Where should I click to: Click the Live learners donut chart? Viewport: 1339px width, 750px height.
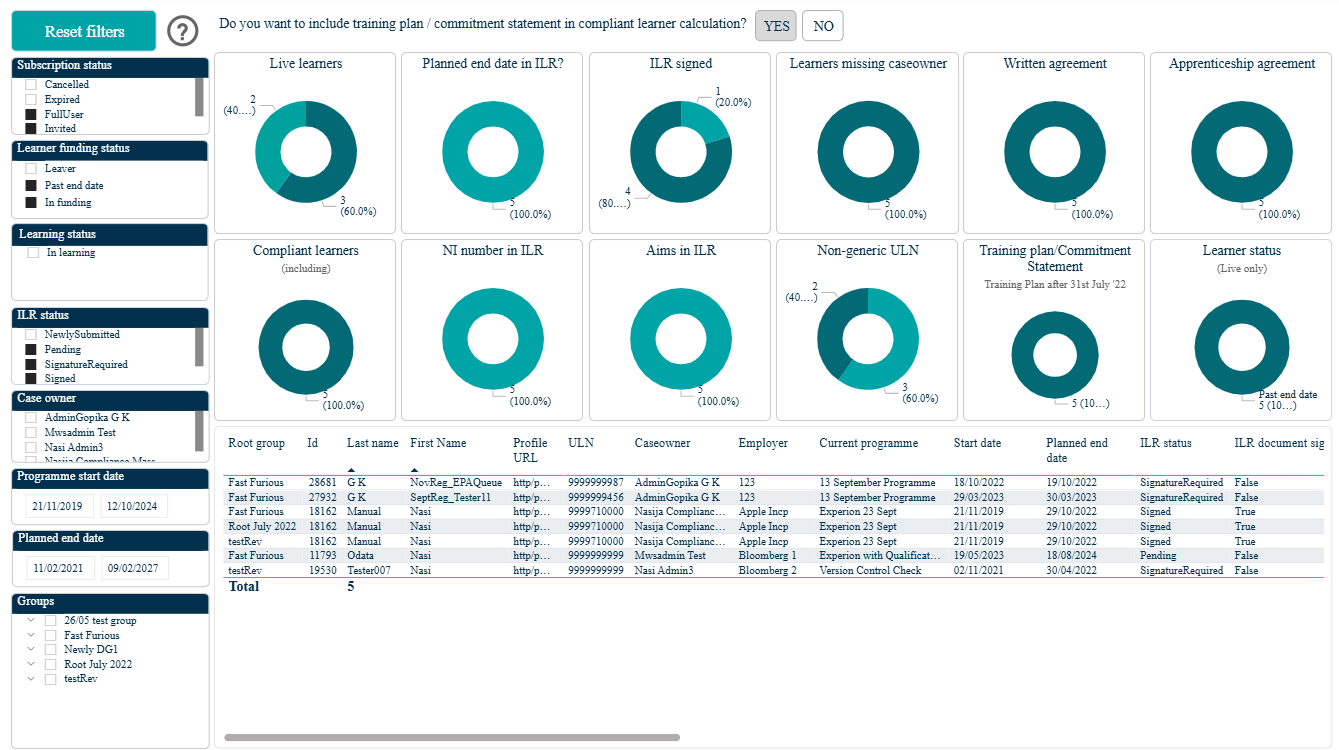coord(306,152)
